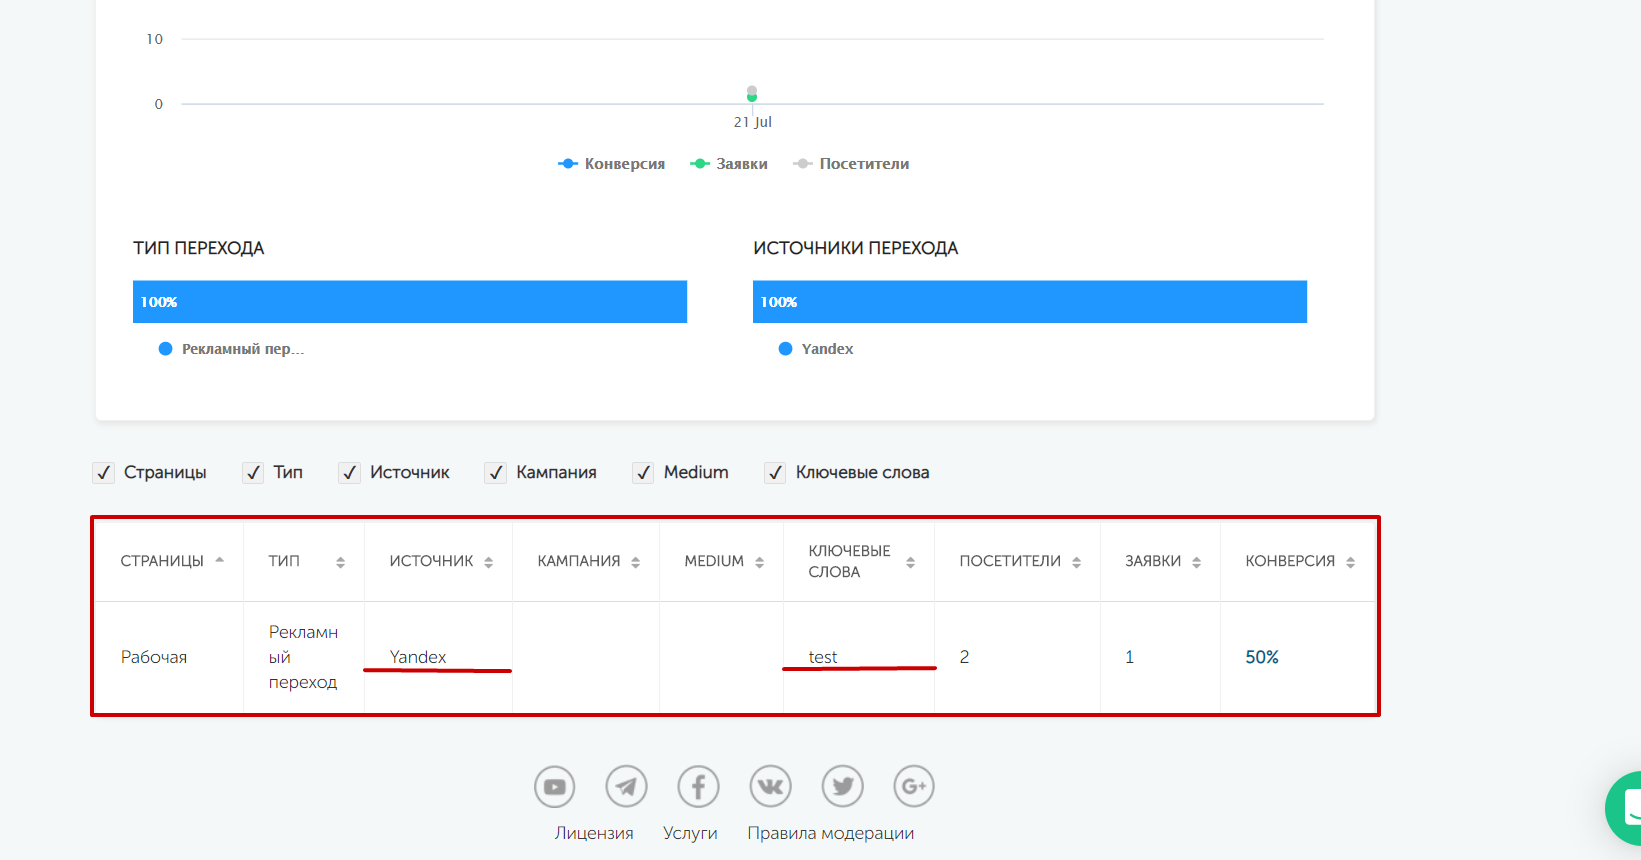The image size is (1641, 860).
Task: Open the Лицензия footer link
Action: pyautogui.click(x=594, y=833)
